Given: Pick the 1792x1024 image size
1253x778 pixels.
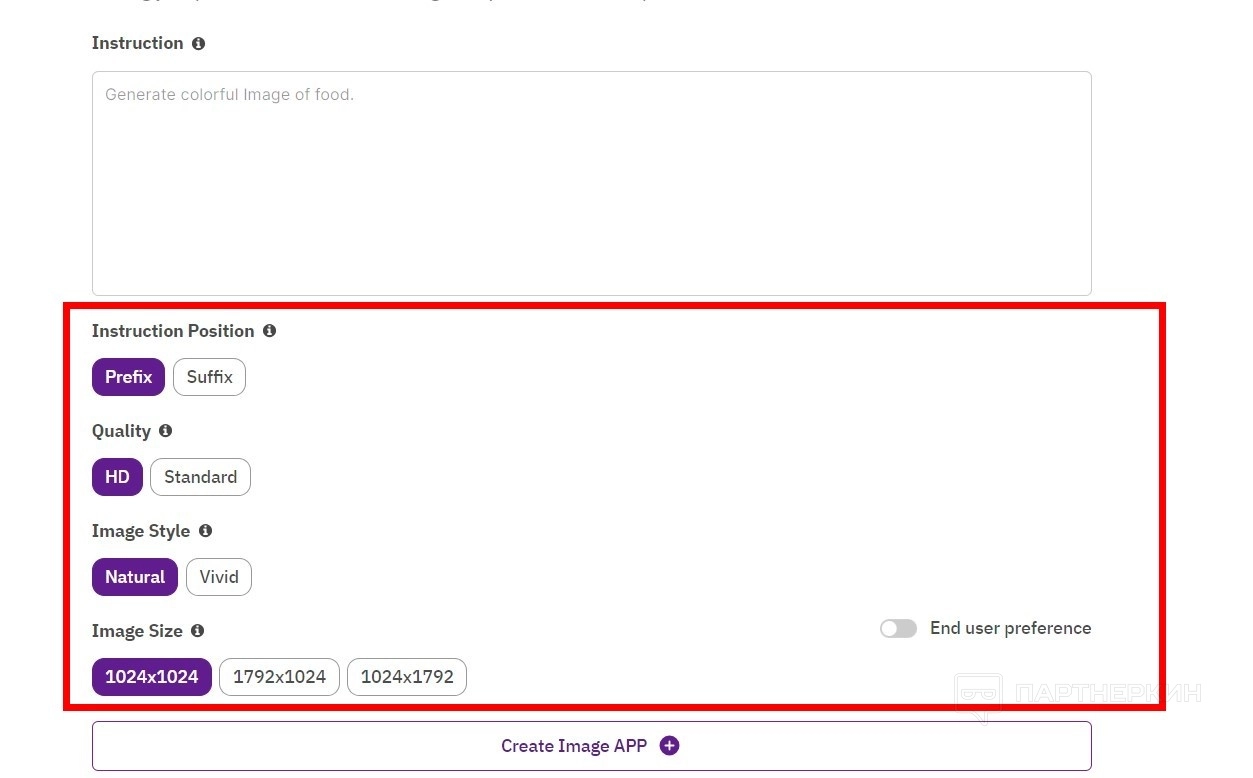Looking at the screenshot, I should 279,677.
